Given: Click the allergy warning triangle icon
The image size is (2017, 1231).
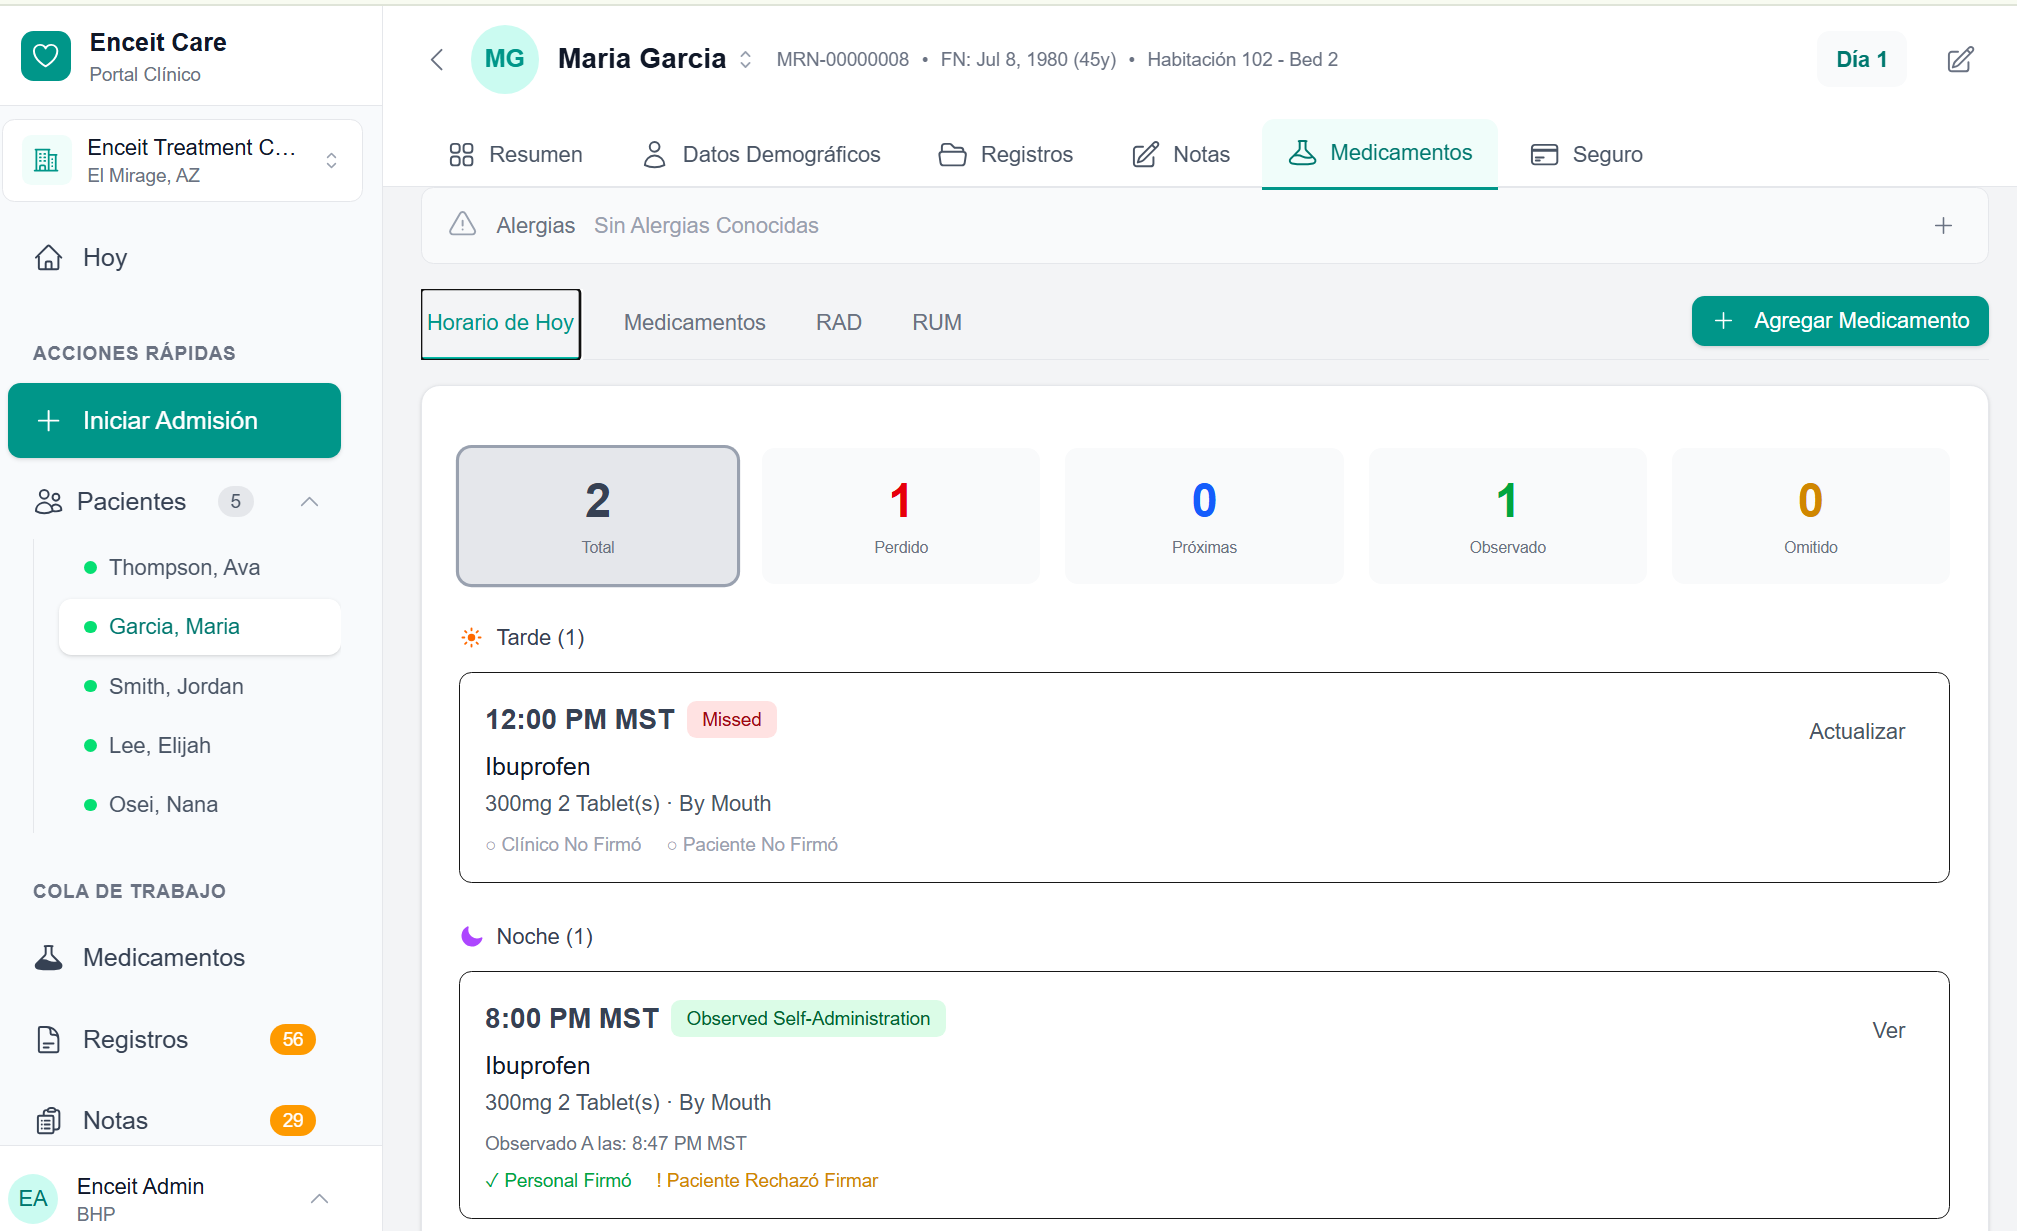Looking at the screenshot, I should (x=462, y=225).
